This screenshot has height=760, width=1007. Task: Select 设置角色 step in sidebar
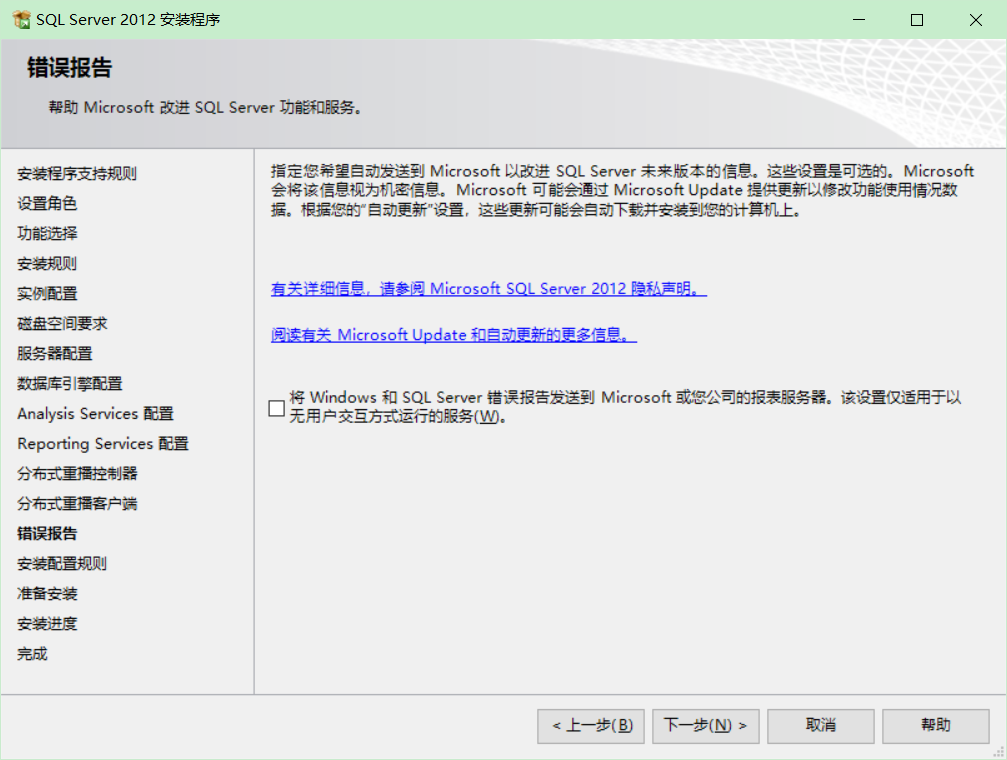[x=47, y=204]
